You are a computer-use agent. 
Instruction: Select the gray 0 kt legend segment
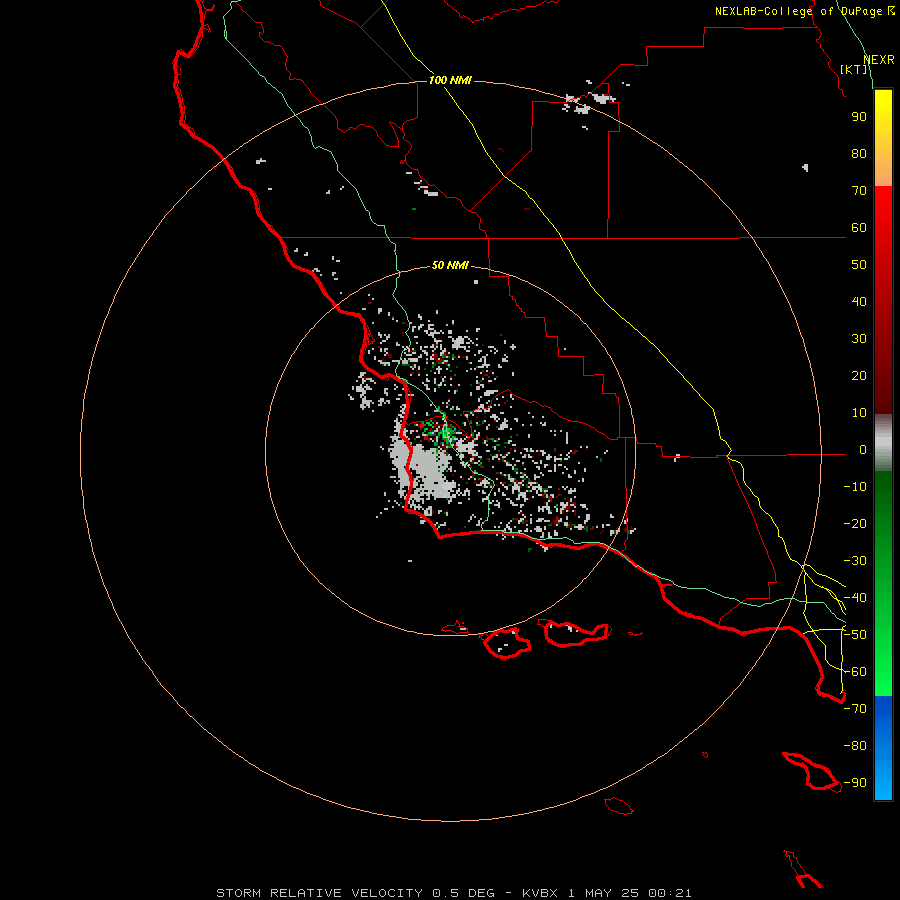(883, 443)
